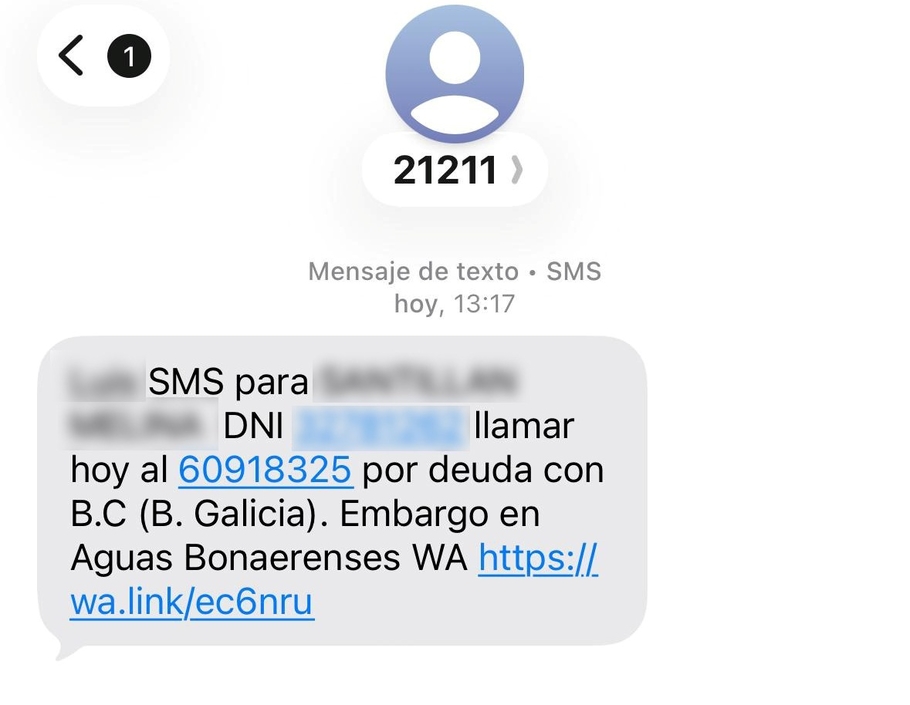Tap the 'Mensaje de texto • SMS' label
The height and width of the screenshot is (705, 910).
tap(454, 272)
